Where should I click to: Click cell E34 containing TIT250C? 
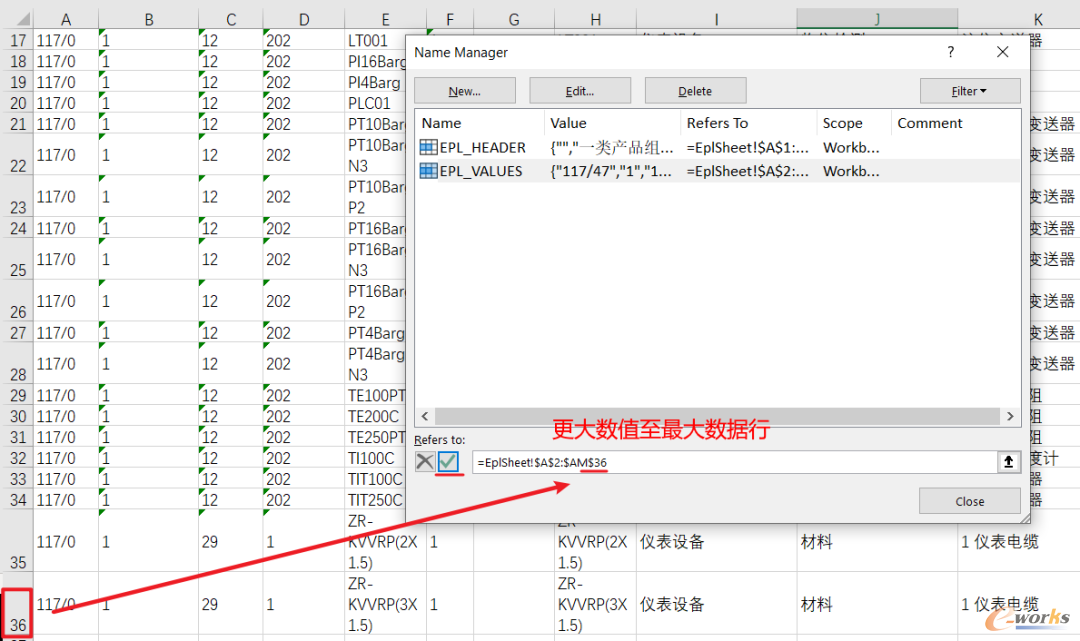(376, 500)
